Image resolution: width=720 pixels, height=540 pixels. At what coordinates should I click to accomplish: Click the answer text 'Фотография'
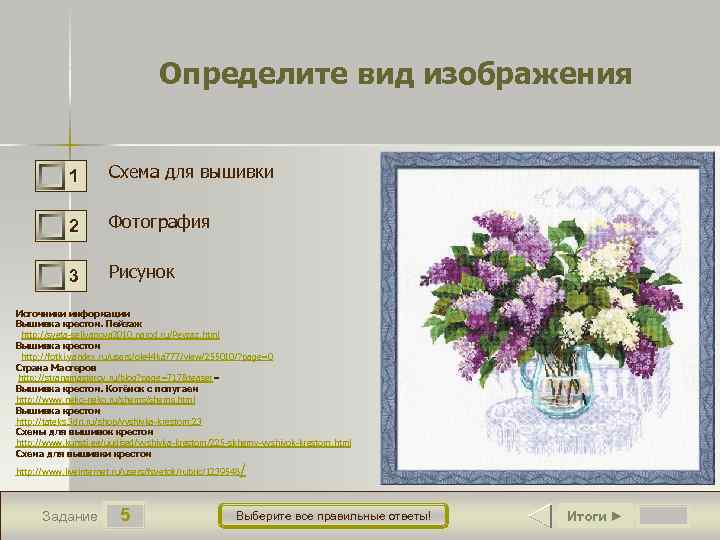tap(159, 222)
